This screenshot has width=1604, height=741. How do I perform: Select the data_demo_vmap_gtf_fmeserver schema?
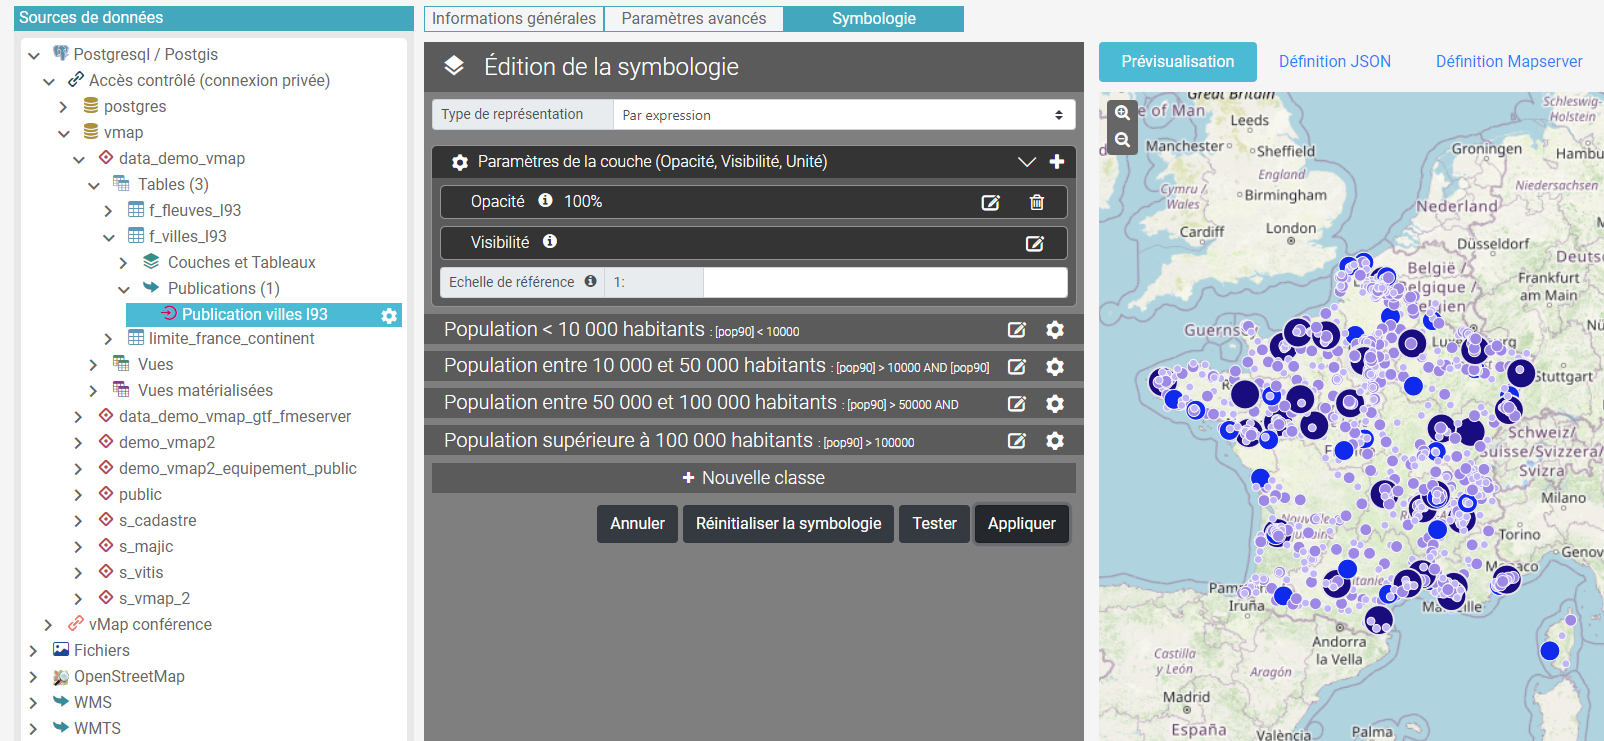235,417
